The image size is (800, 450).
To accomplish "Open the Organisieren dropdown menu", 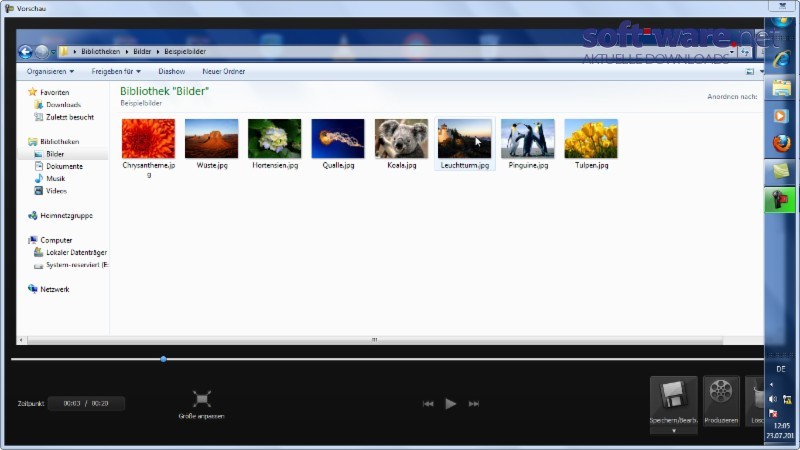I will 50,71.
